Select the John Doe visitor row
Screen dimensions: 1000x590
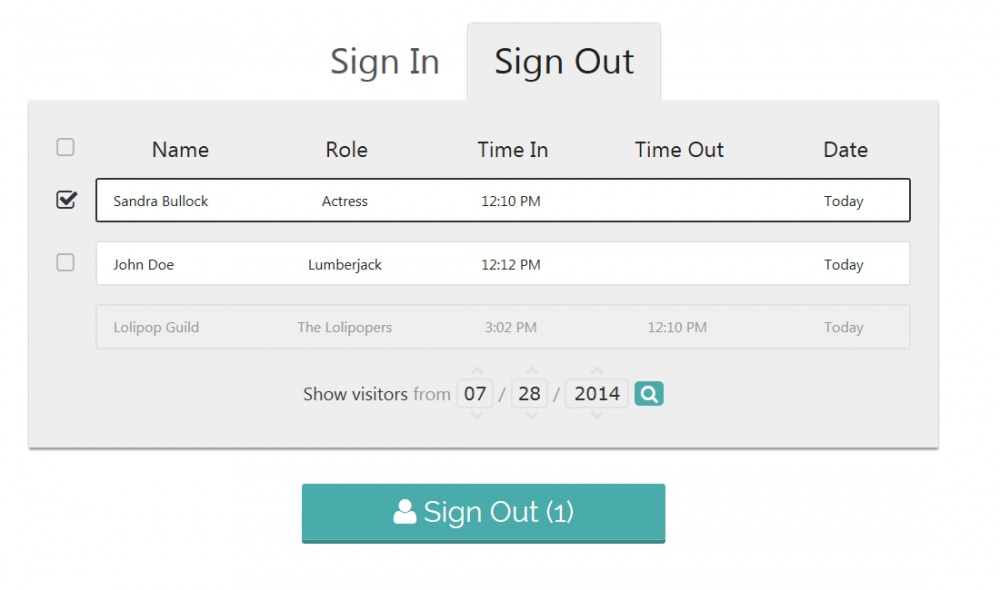(503, 263)
